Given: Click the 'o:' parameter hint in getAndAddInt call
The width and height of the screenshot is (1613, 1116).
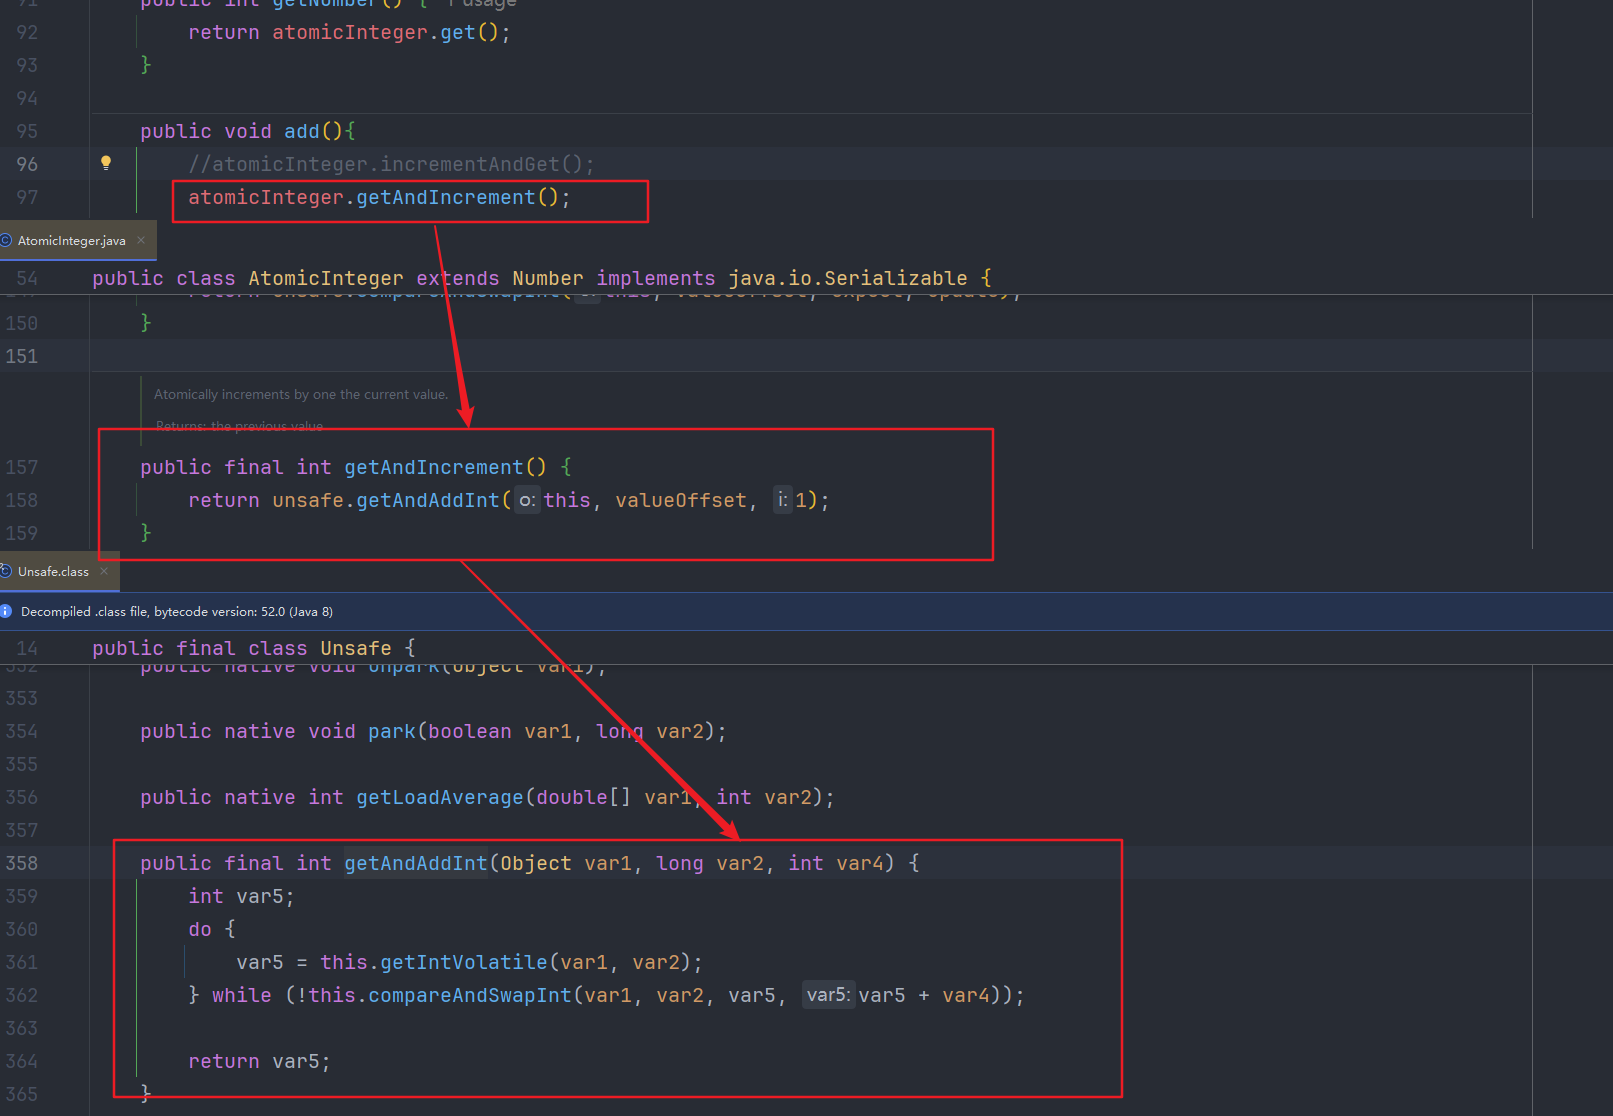Looking at the screenshot, I should tap(527, 500).
